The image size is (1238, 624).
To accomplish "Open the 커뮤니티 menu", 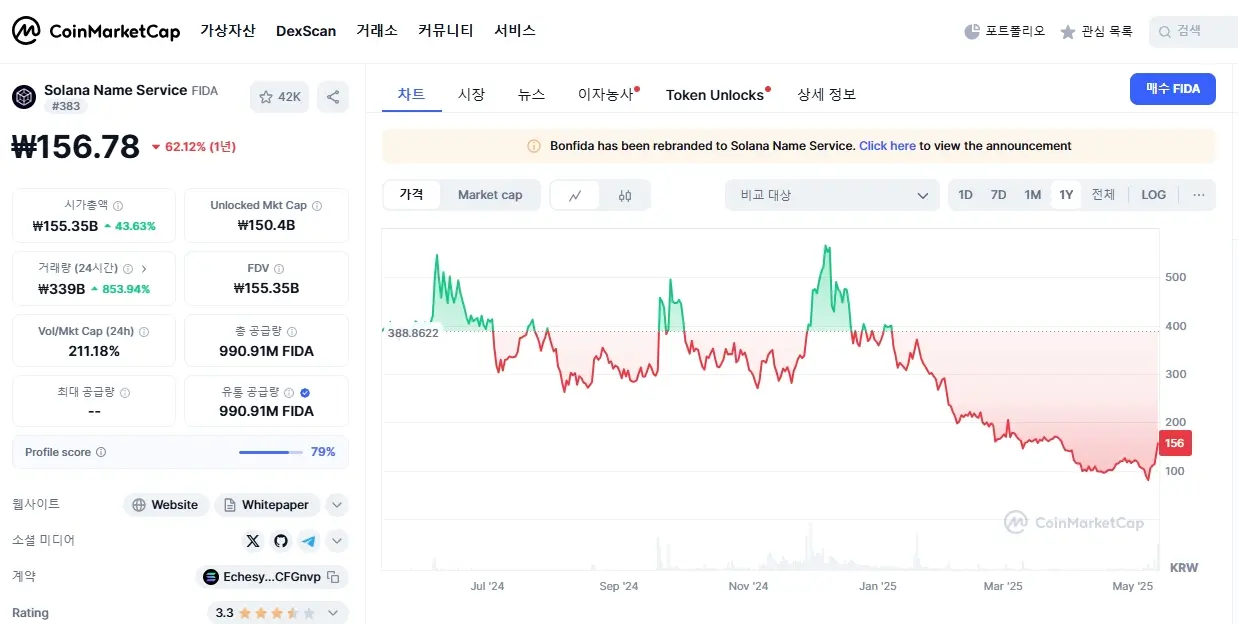I will [446, 31].
